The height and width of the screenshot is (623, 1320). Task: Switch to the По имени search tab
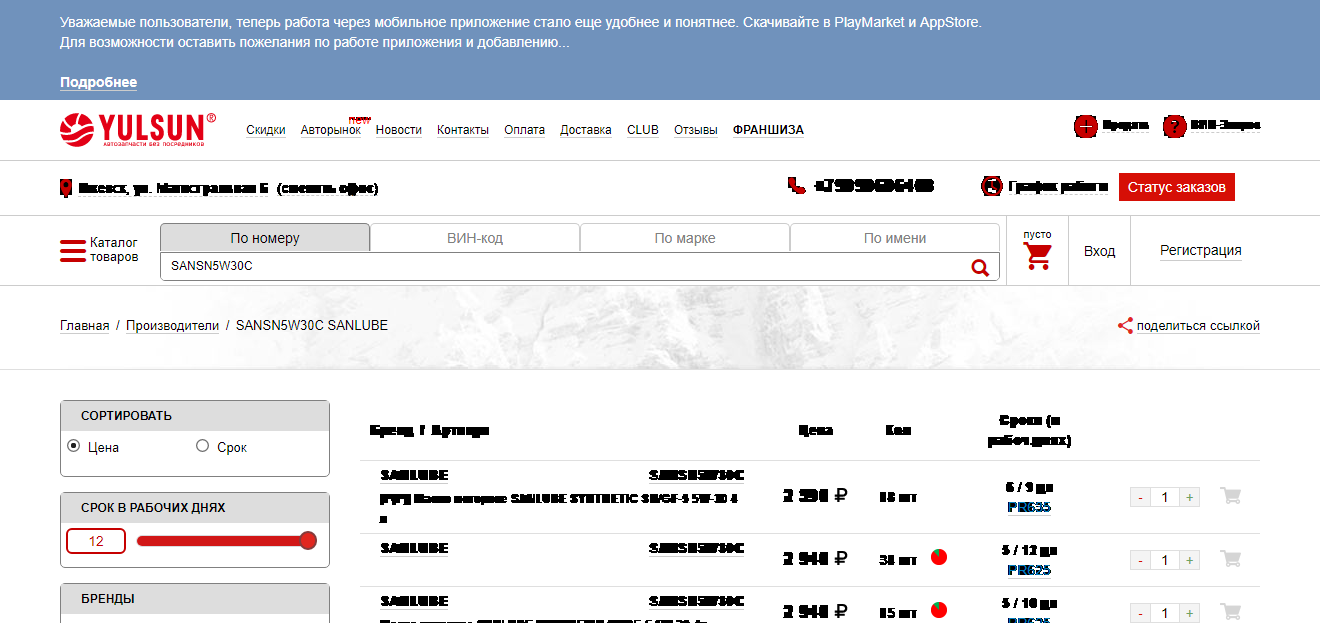click(895, 238)
